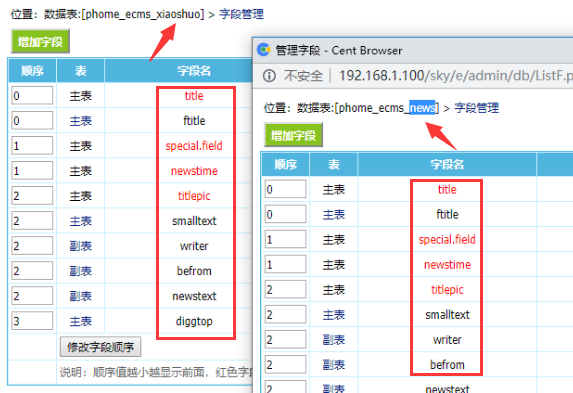Click order field of newstext row, xiaoshuo window
The height and width of the screenshot is (393, 573).
pos(32,296)
